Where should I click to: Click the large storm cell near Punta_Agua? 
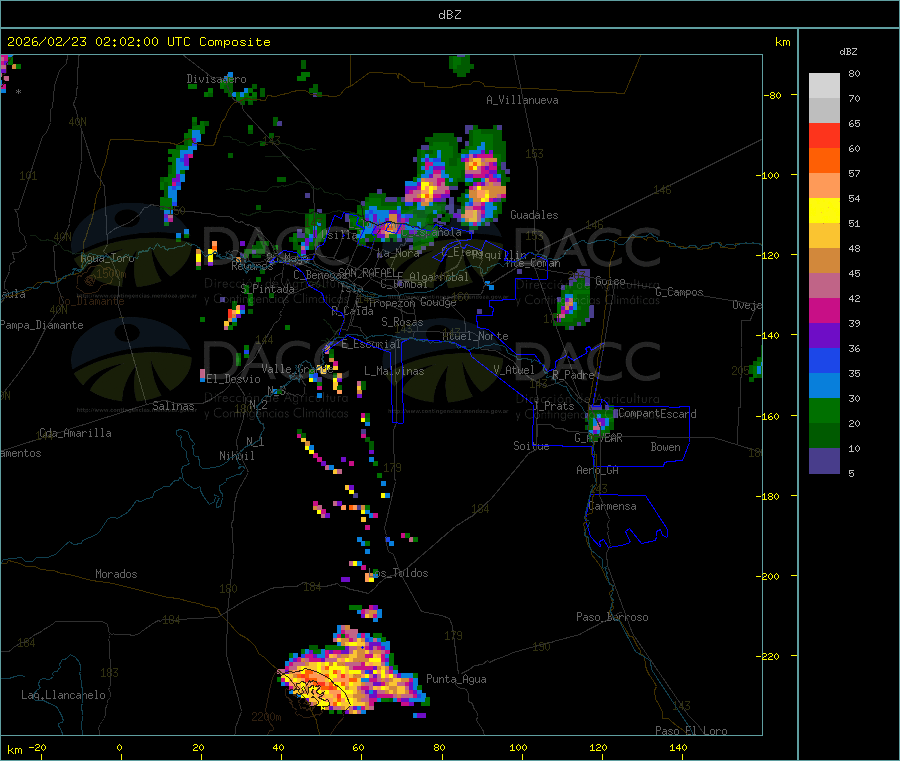coord(353,671)
